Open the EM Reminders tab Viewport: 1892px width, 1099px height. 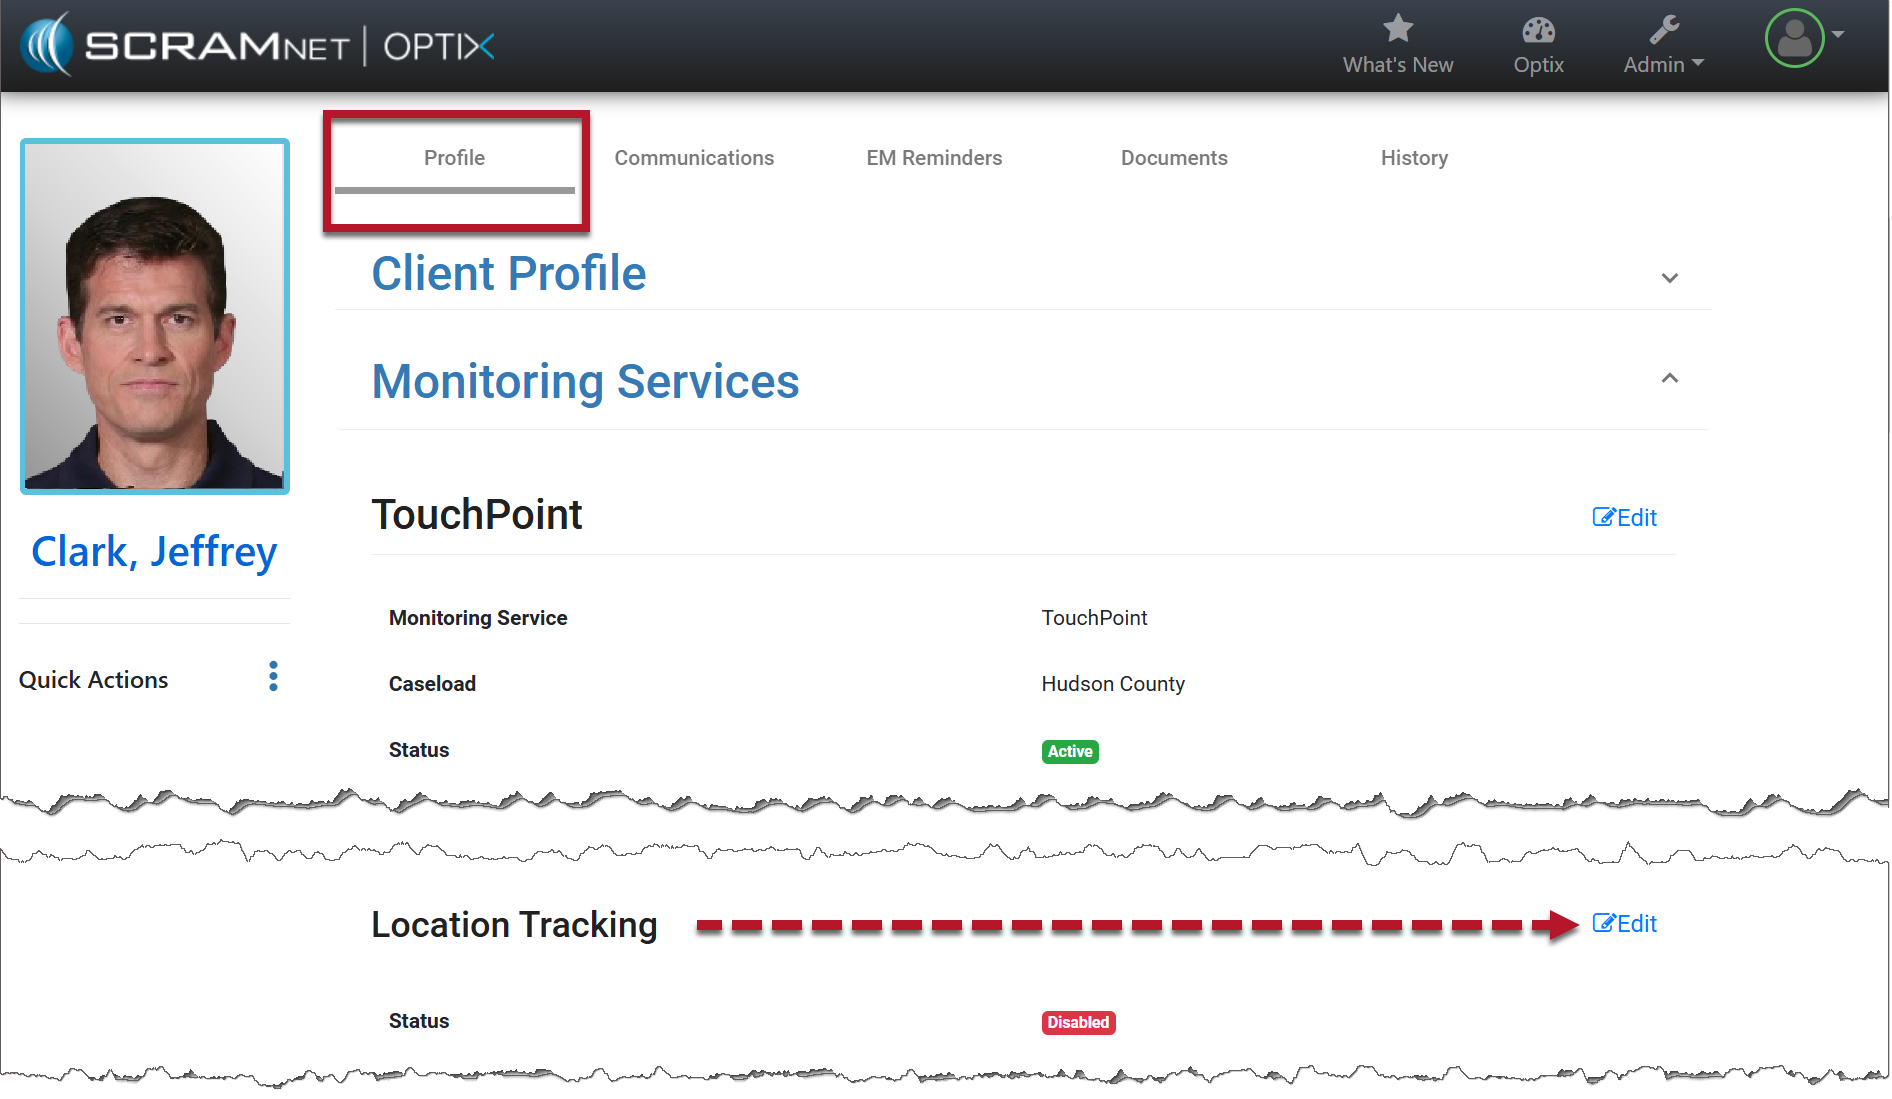934,158
